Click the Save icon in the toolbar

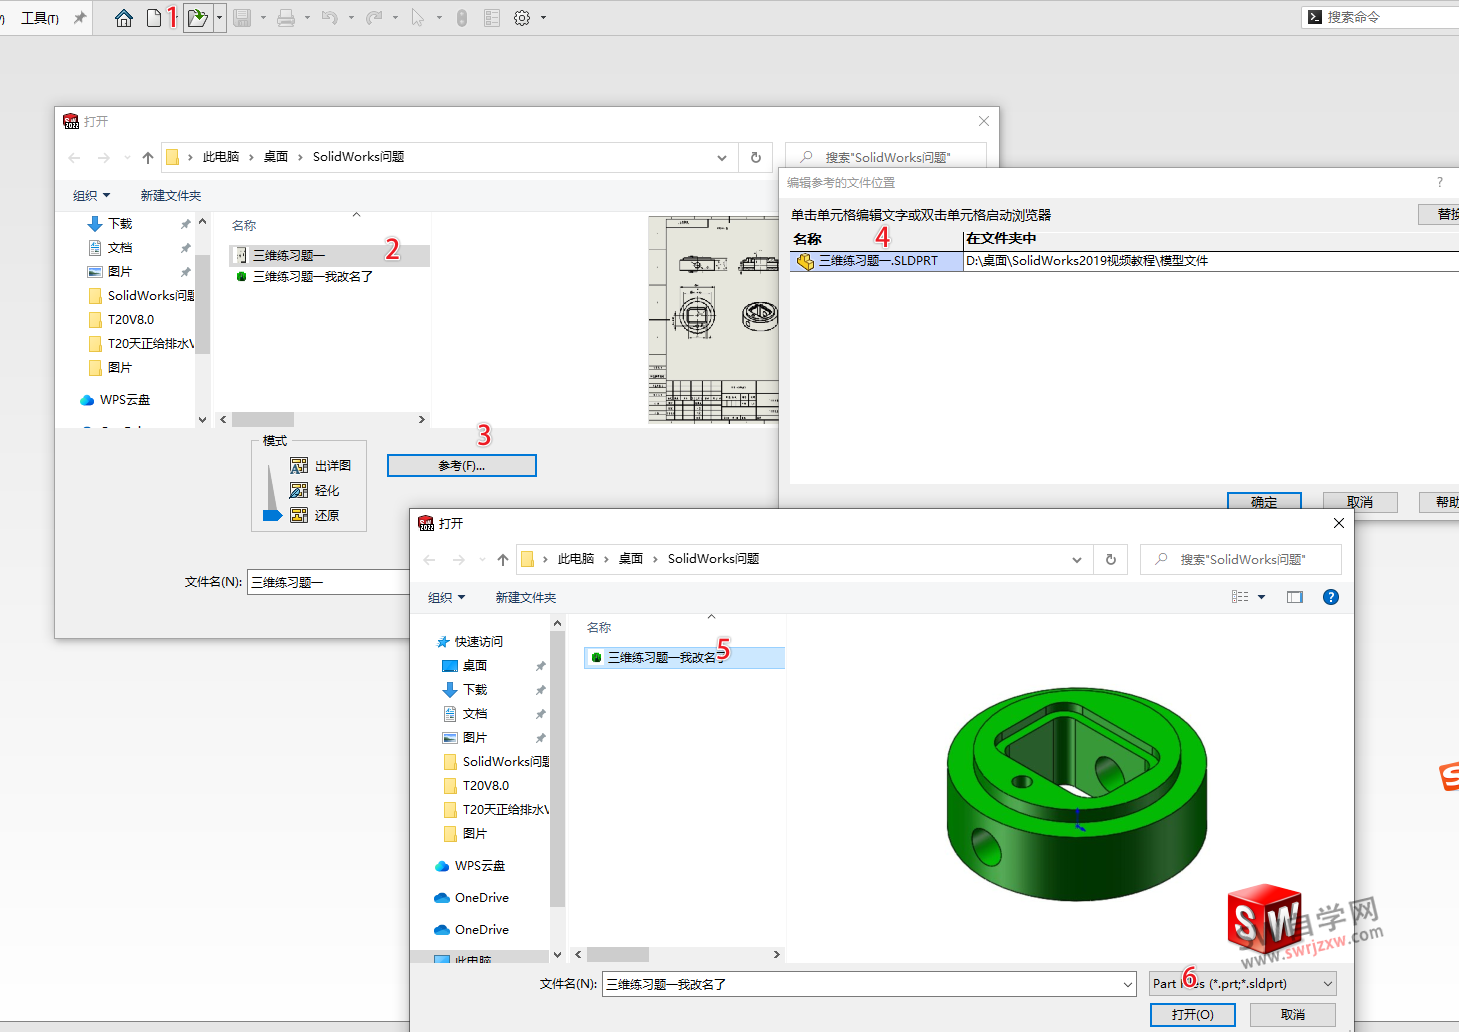(x=240, y=17)
